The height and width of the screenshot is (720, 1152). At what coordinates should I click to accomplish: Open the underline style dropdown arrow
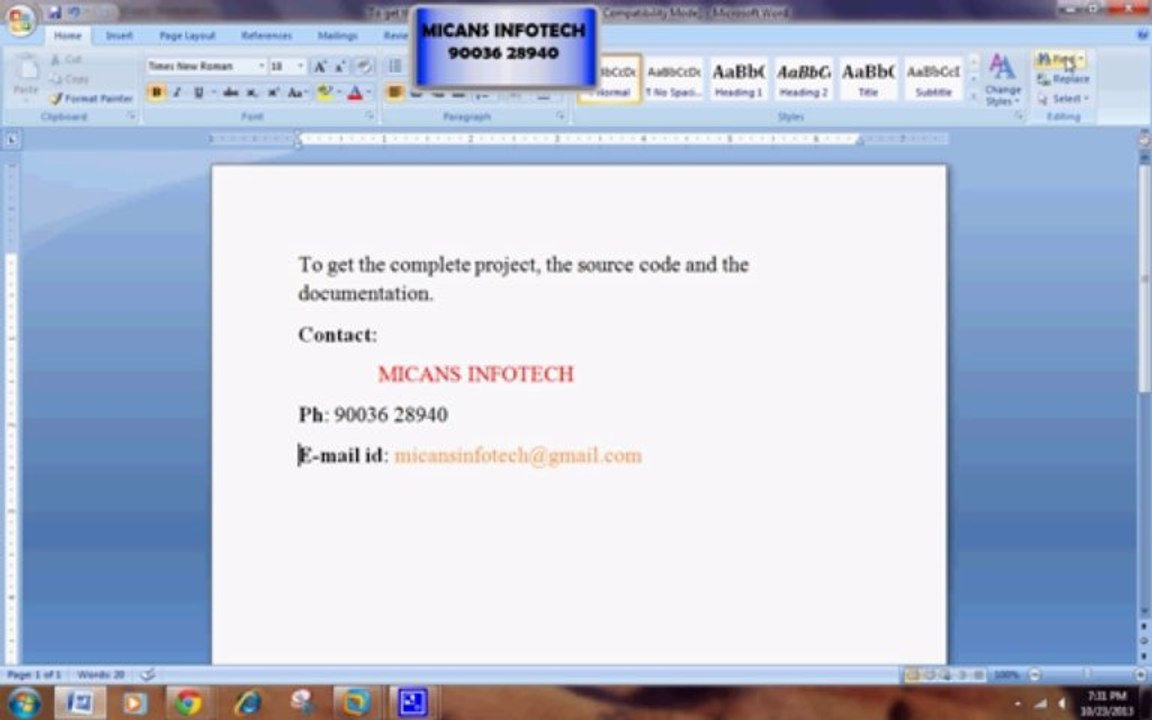213,93
